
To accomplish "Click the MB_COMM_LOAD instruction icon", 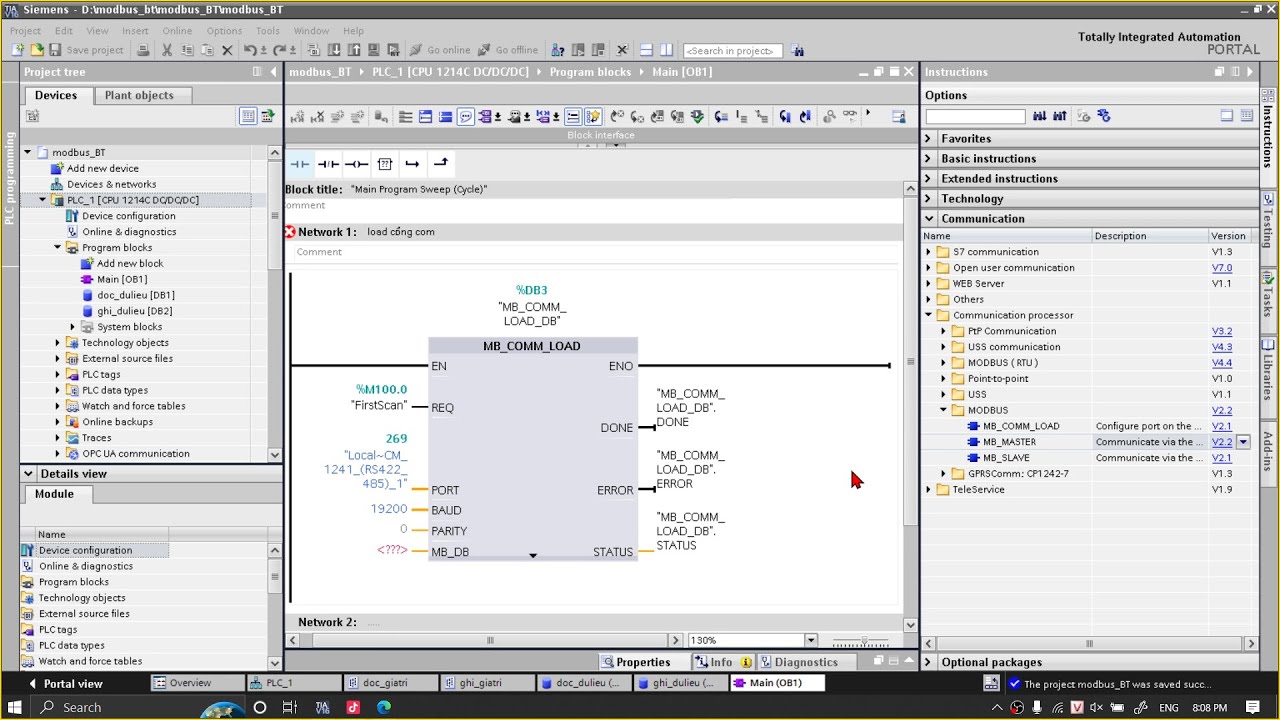I will (x=973, y=426).
